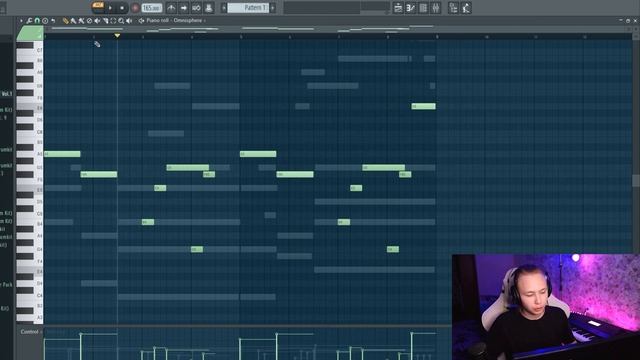
Task: Open the plugin picker icon
Action: (466, 8)
